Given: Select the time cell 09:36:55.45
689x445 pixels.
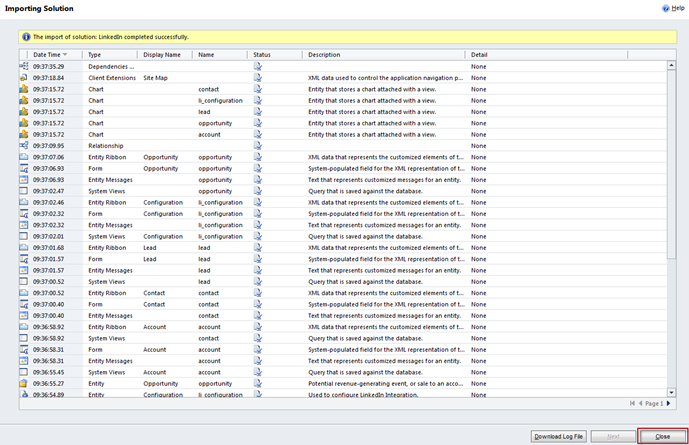Looking at the screenshot, I should coord(48,372).
